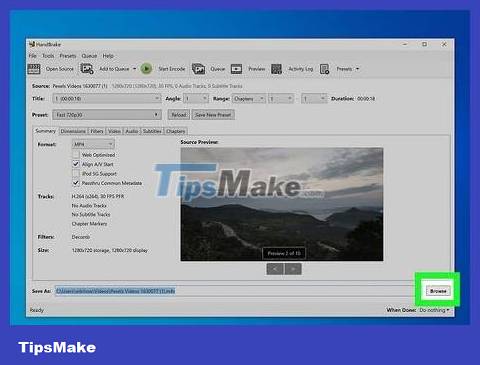
Task: Uncheck Passthru Common Metadata
Action: 76,183
